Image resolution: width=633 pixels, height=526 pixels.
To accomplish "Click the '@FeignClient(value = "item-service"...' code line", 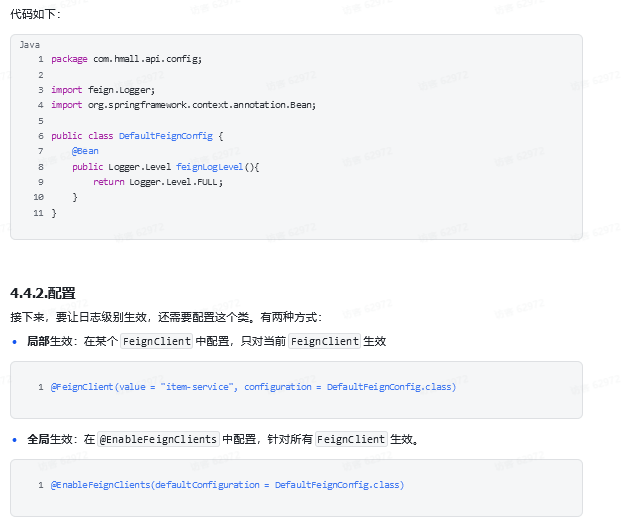I will (254, 387).
